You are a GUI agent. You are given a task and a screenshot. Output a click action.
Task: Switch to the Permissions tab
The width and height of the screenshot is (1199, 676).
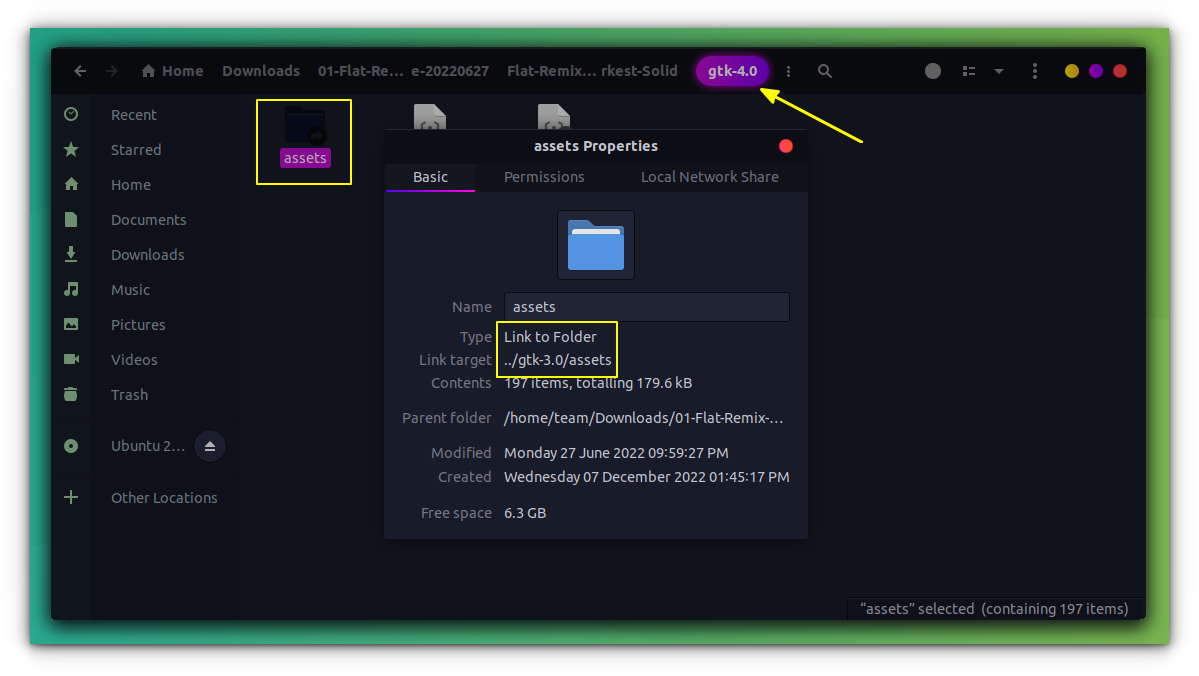544,177
